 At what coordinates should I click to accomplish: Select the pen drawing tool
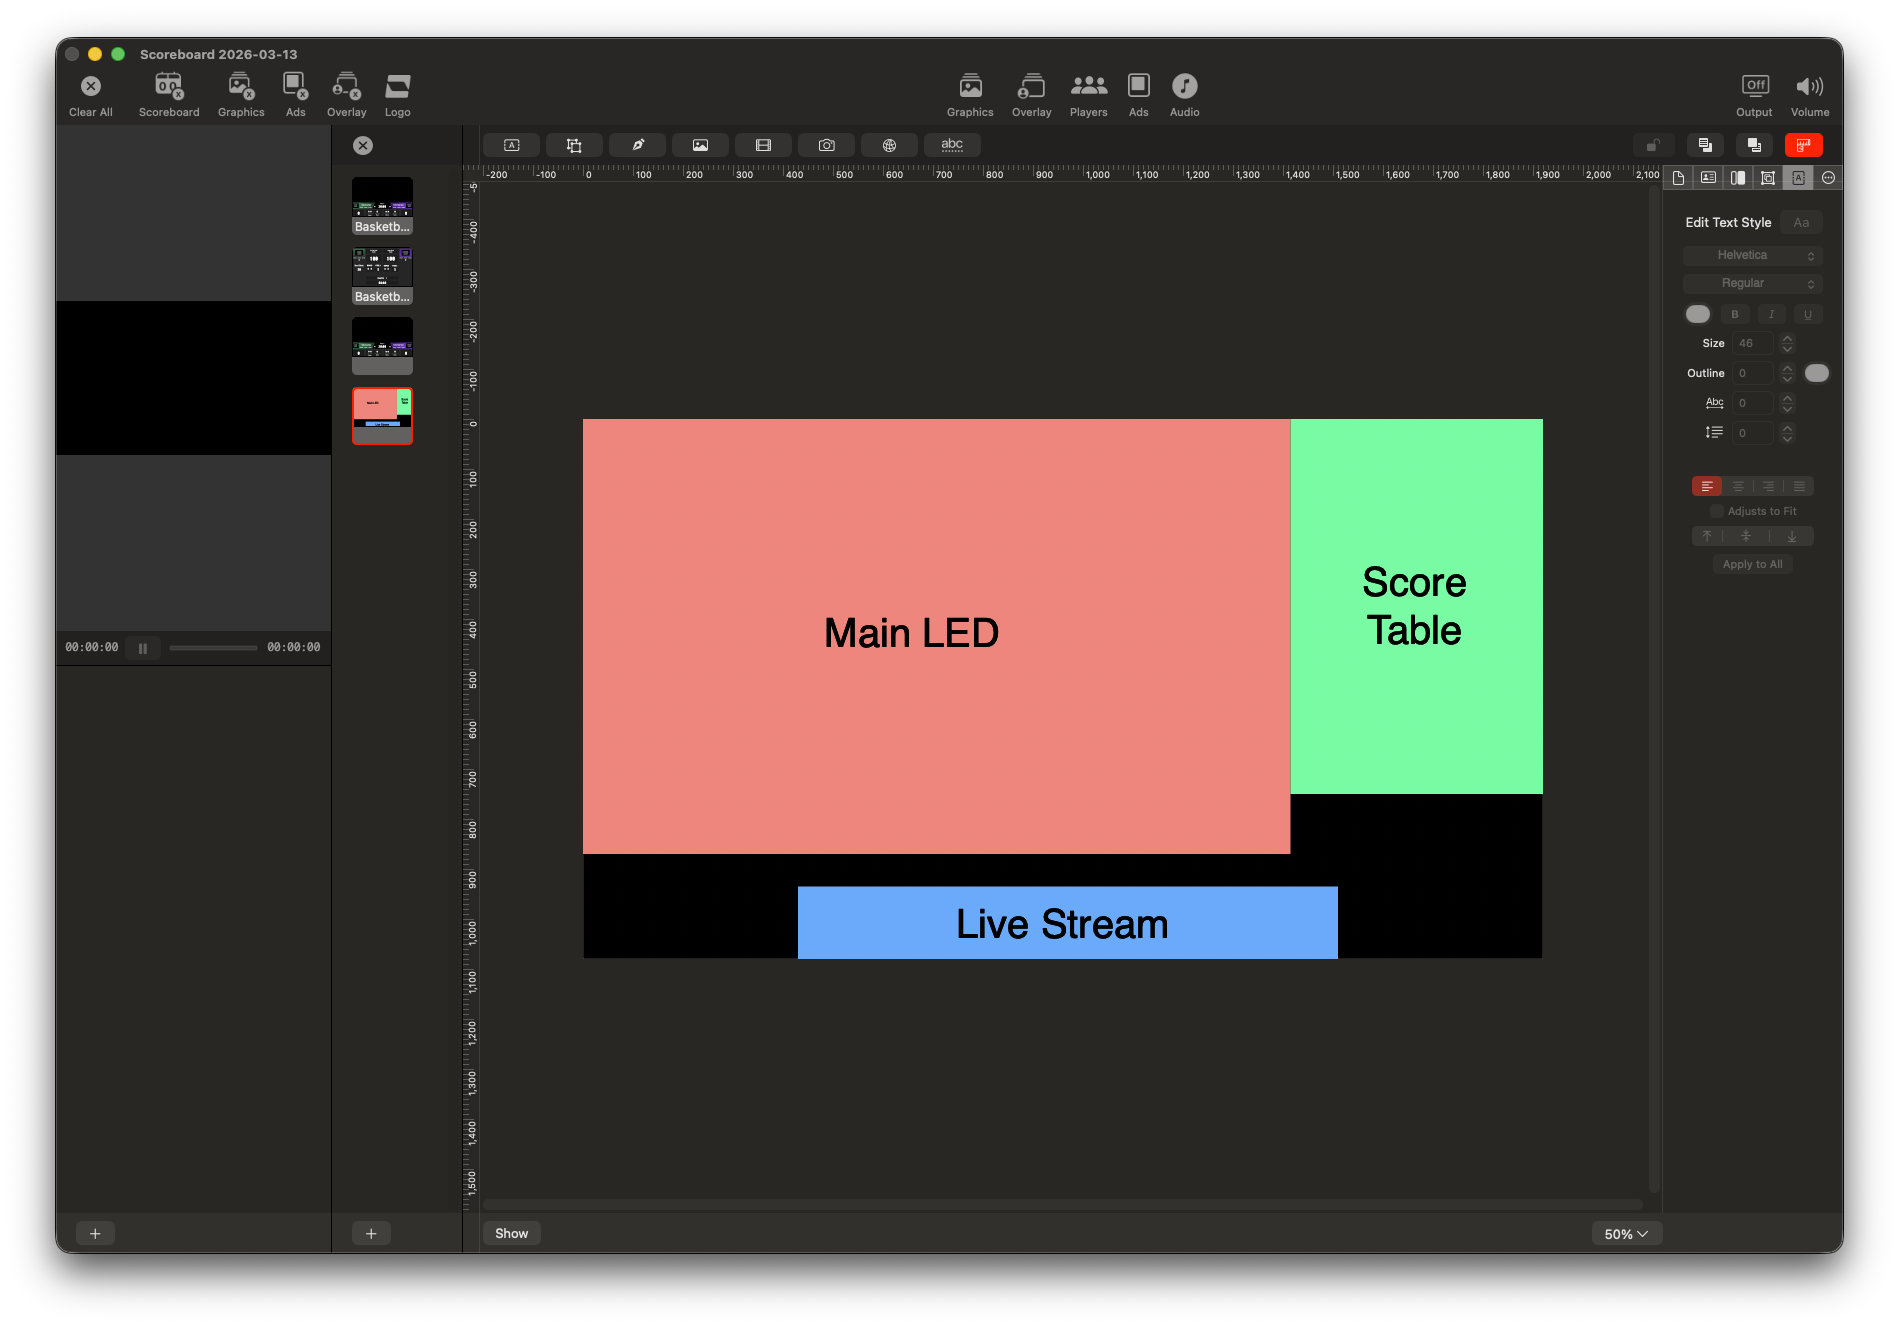click(637, 145)
